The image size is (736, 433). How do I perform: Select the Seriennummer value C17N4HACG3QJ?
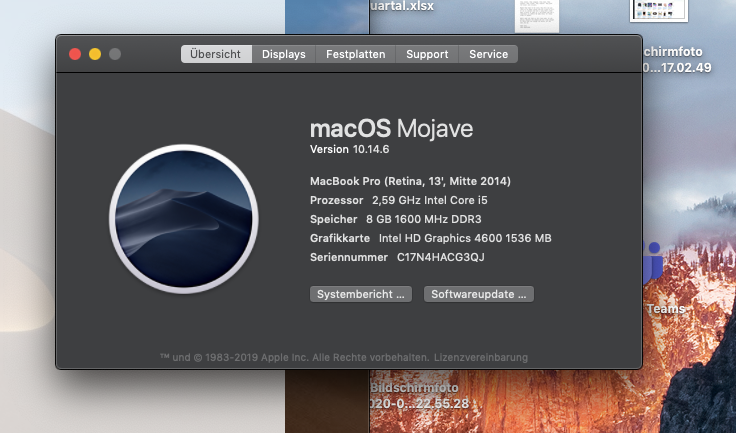pyautogui.click(x=441, y=257)
